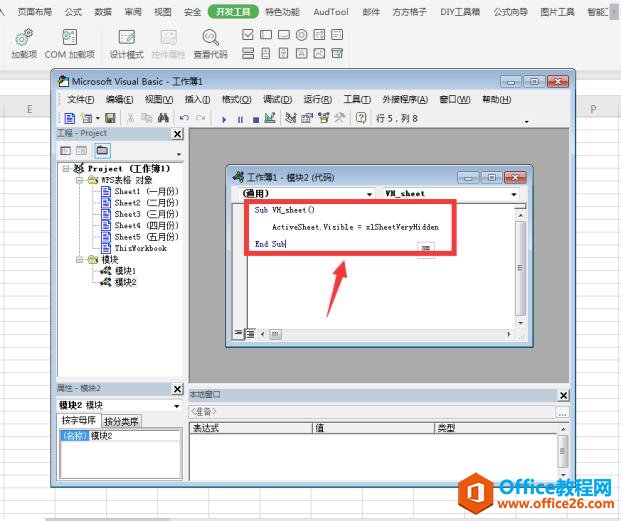The height and width of the screenshot is (521, 621).
Task: Open the 方方格子 ribbon tab
Action: [x=410, y=12]
